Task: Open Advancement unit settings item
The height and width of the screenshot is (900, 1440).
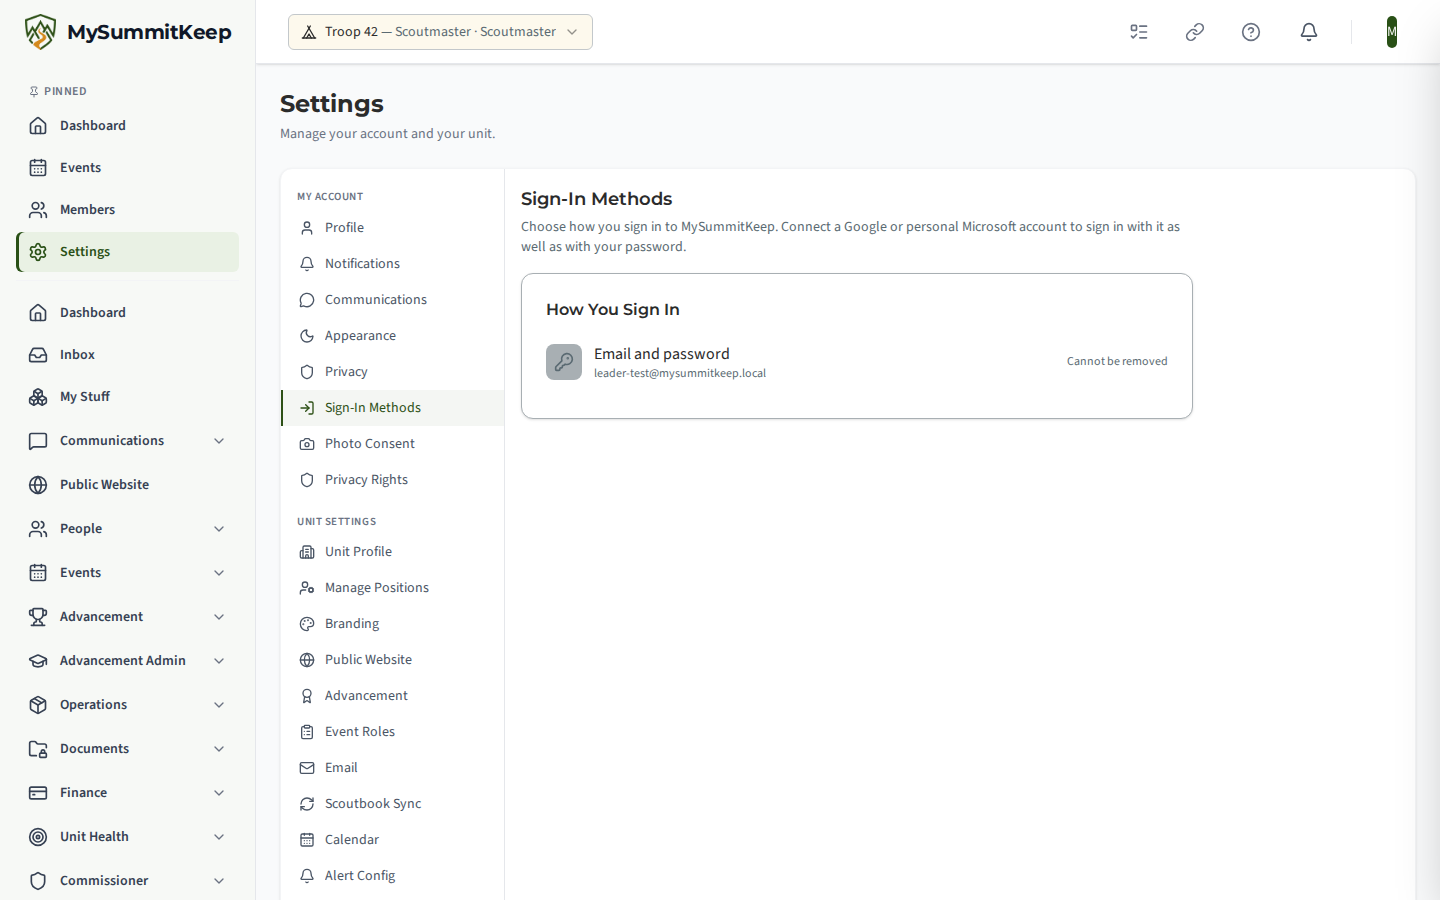Action: click(x=392, y=696)
